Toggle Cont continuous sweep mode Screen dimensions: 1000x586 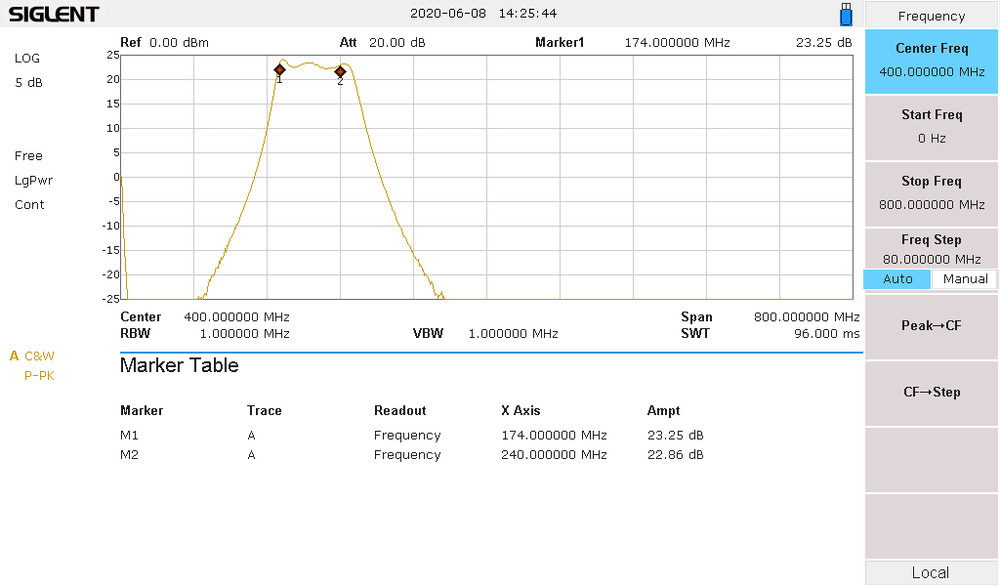point(29,204)
